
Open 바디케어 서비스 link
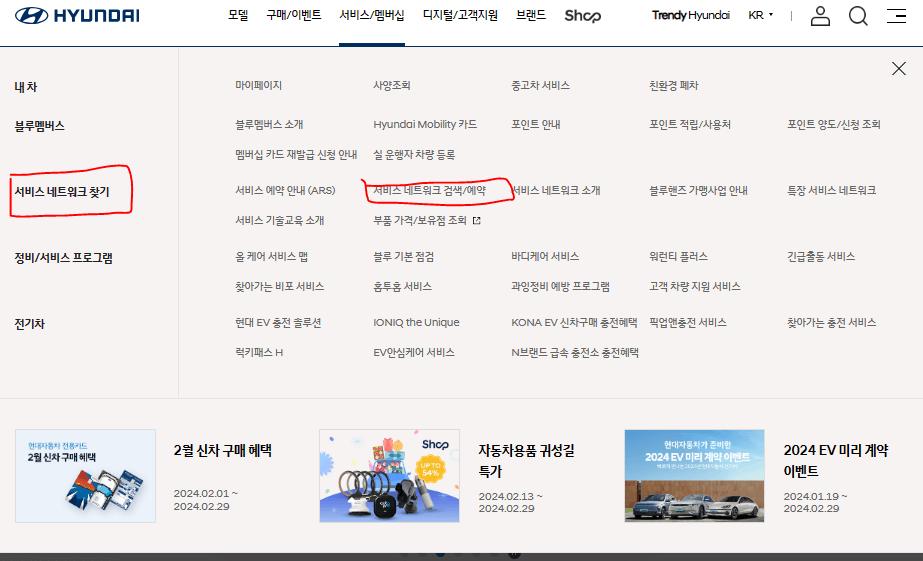[x=545, y=256]
